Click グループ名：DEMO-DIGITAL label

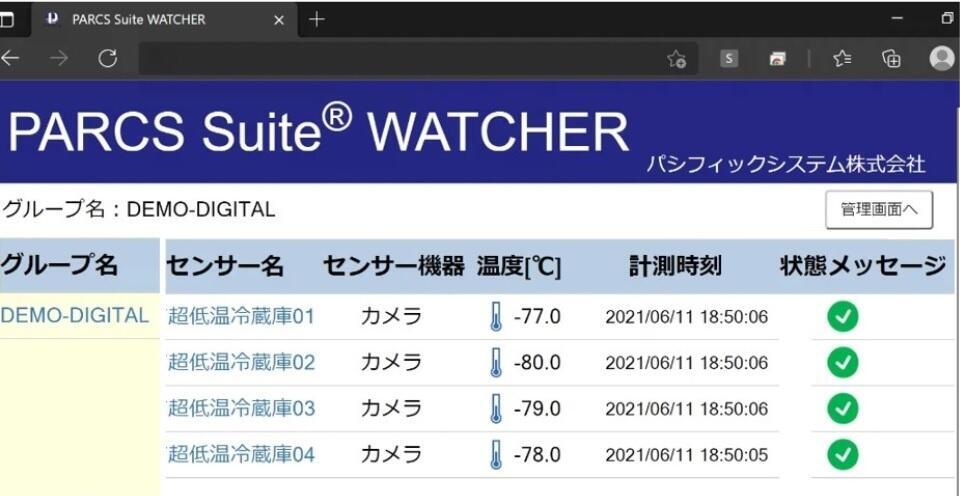tap(138, 210)
